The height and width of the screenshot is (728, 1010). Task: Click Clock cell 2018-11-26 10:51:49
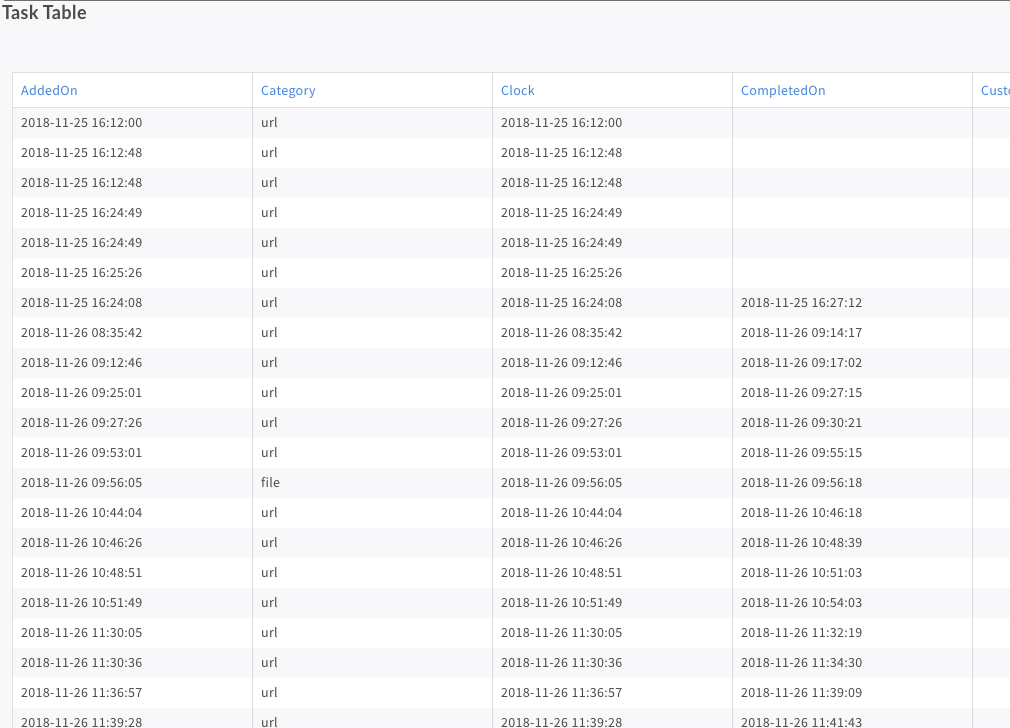[561, 603]
